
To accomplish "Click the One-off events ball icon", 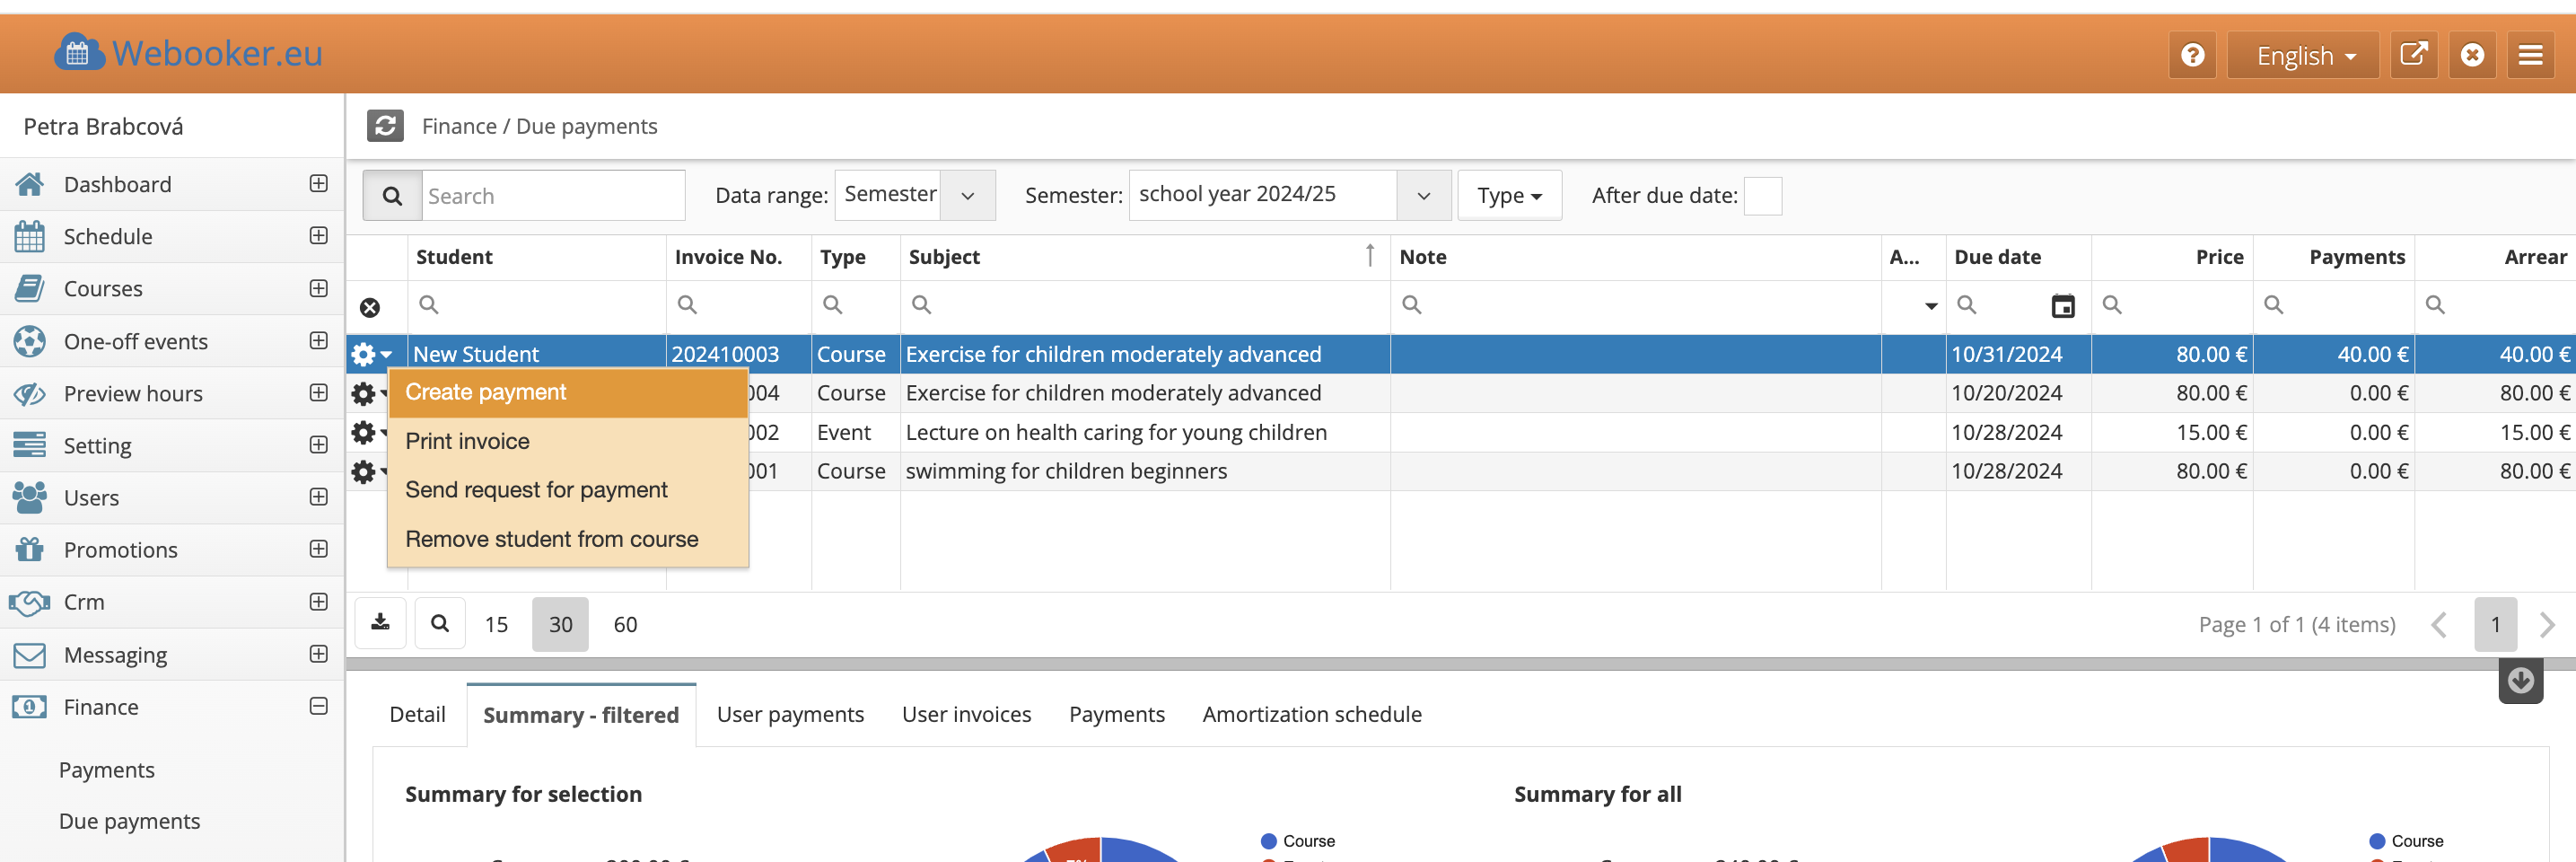I will coord(29,341).
